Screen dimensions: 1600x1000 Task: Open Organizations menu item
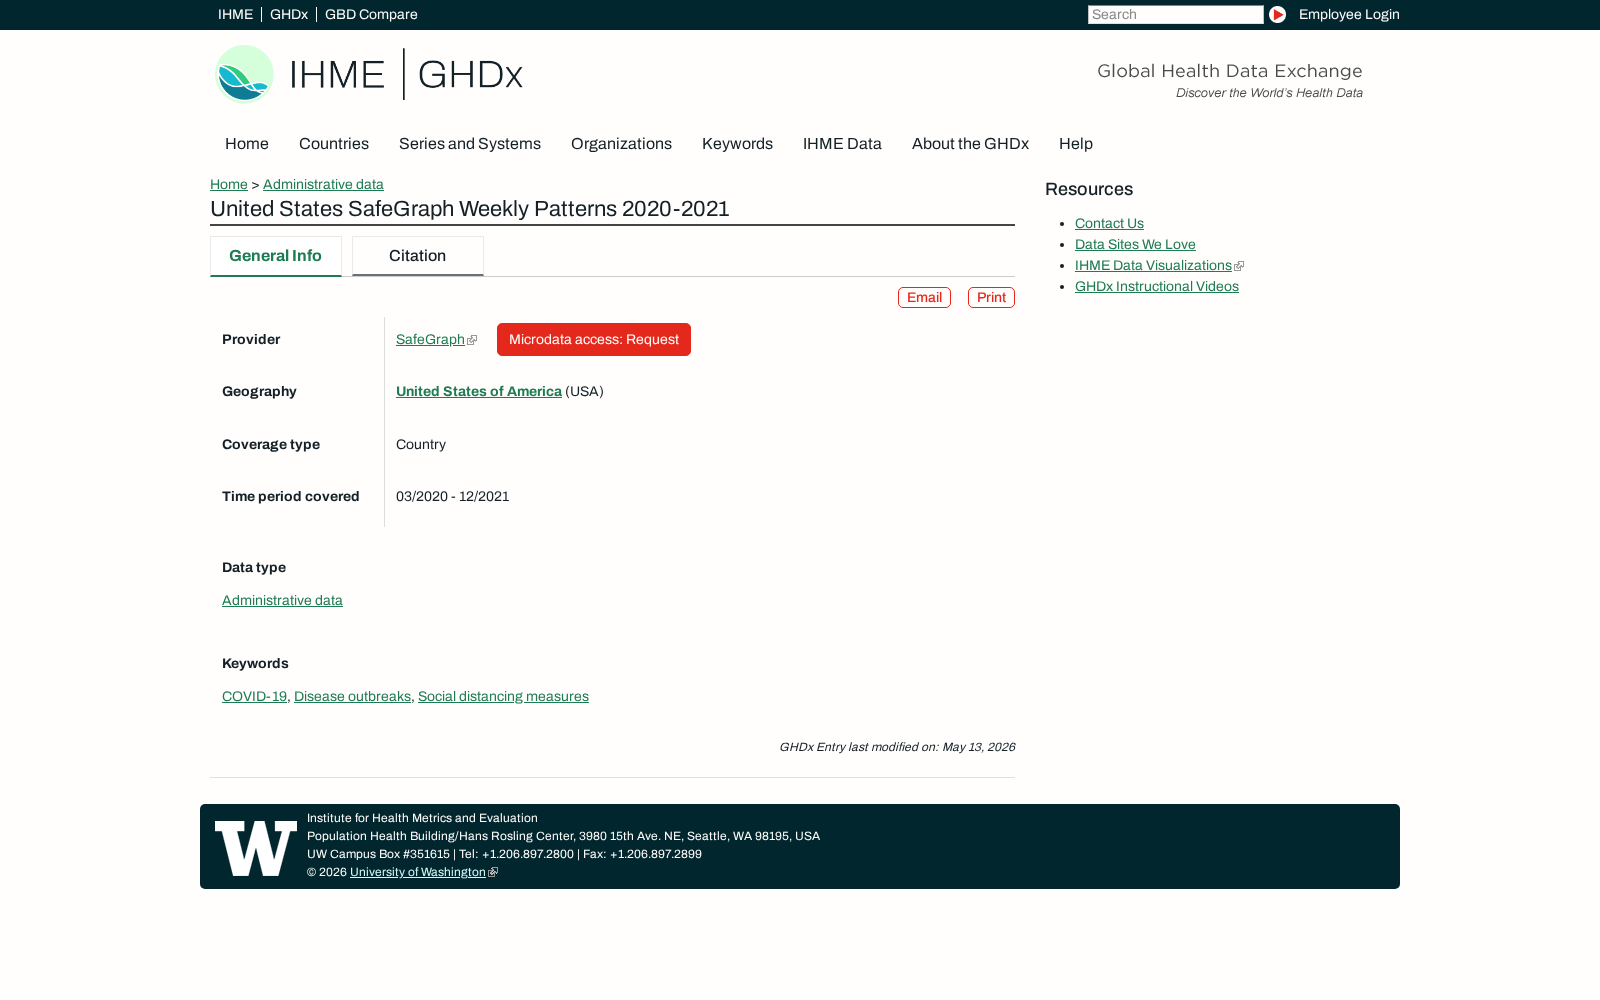621,144
